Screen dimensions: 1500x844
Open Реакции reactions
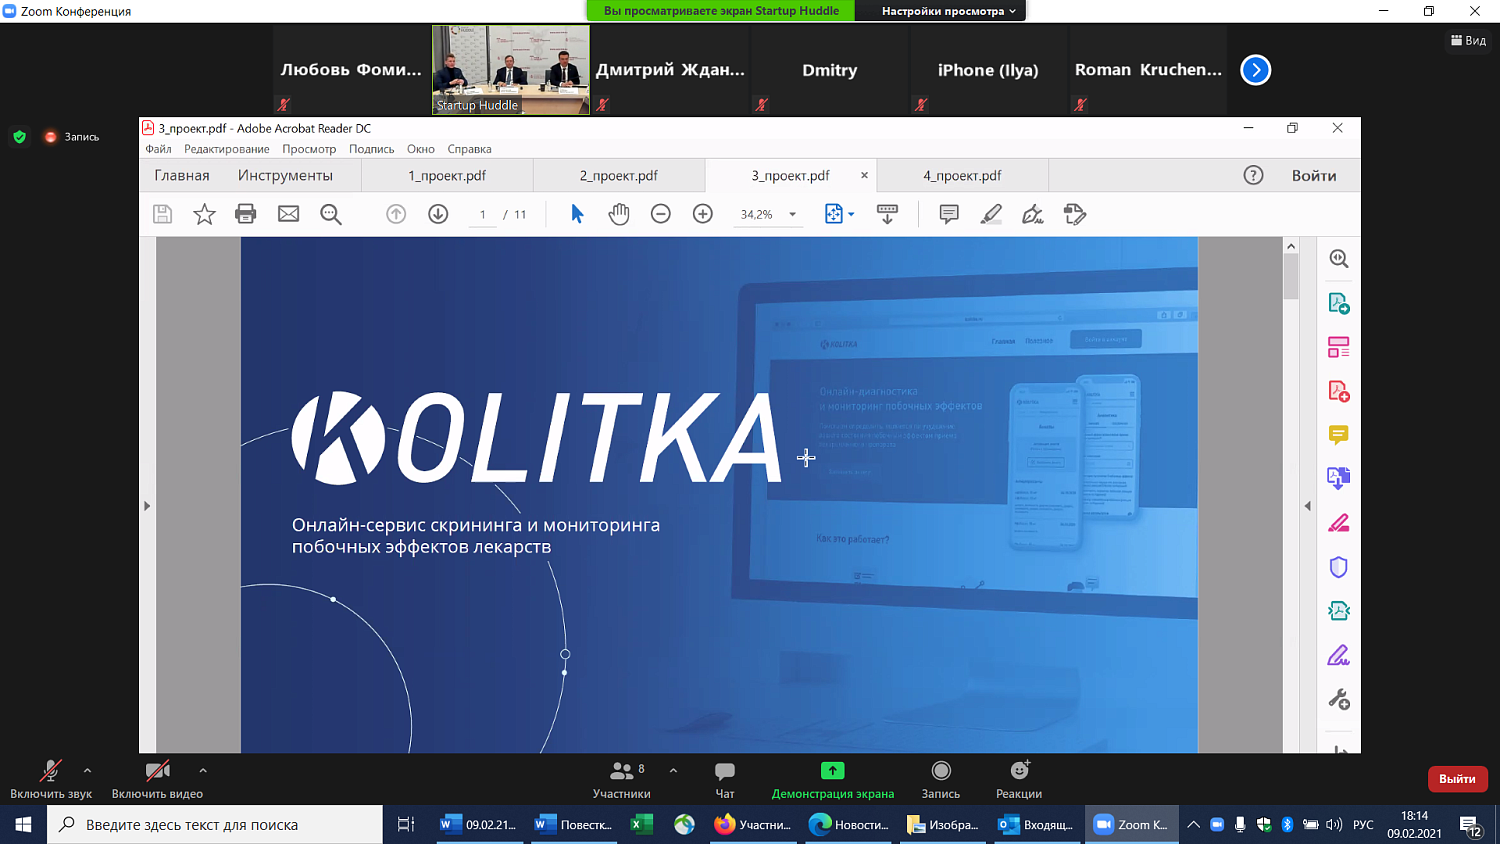coord(1019,779)
